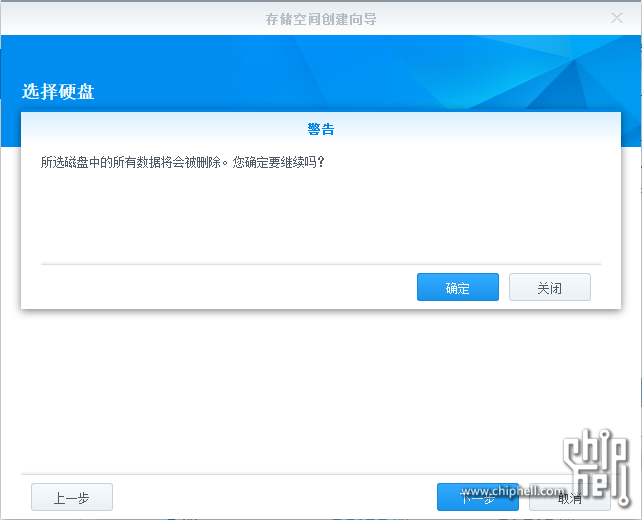642x520 pixels.
Task: Close the 存储空间创建向导 wizard window
Action: [617, 18]
